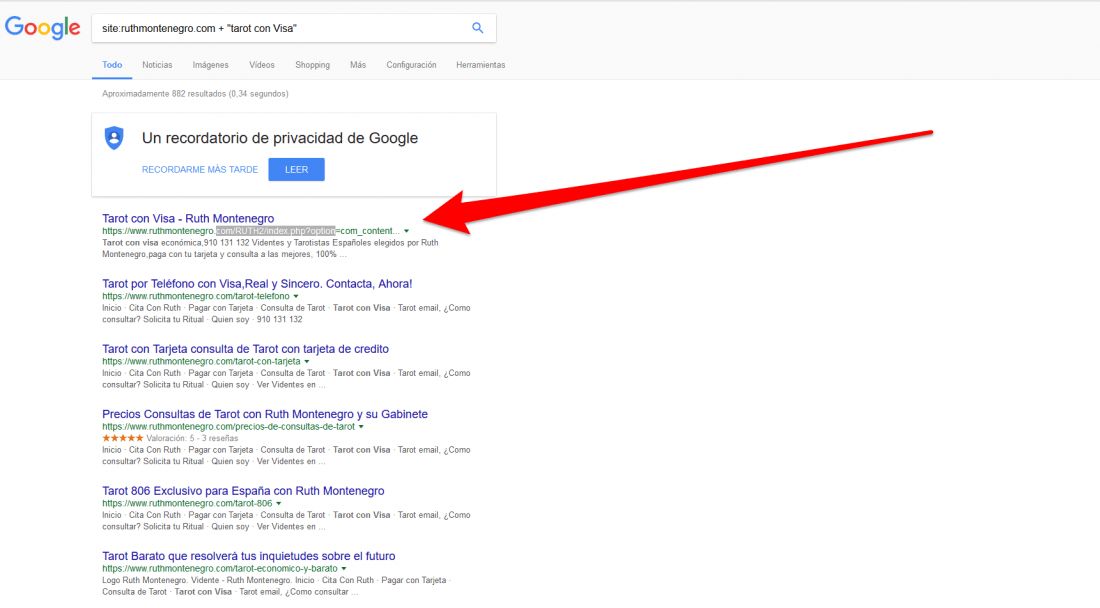1100x608 pixels.
Task: Click 'Un recordatorio de privacidad de Google' heading
Action: [x=280, y=138]
